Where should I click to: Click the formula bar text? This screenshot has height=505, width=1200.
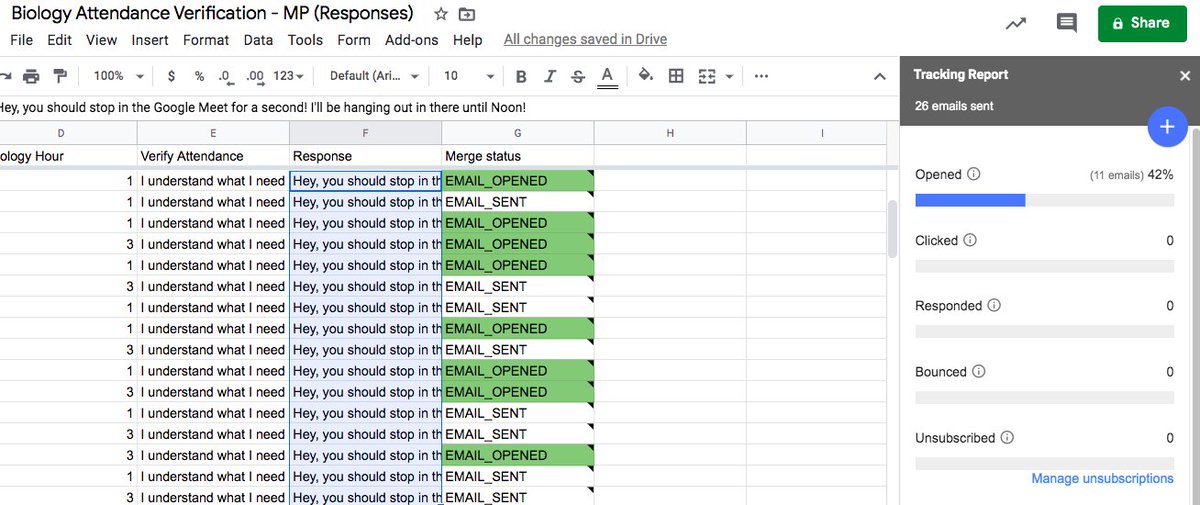coord(262,106)
